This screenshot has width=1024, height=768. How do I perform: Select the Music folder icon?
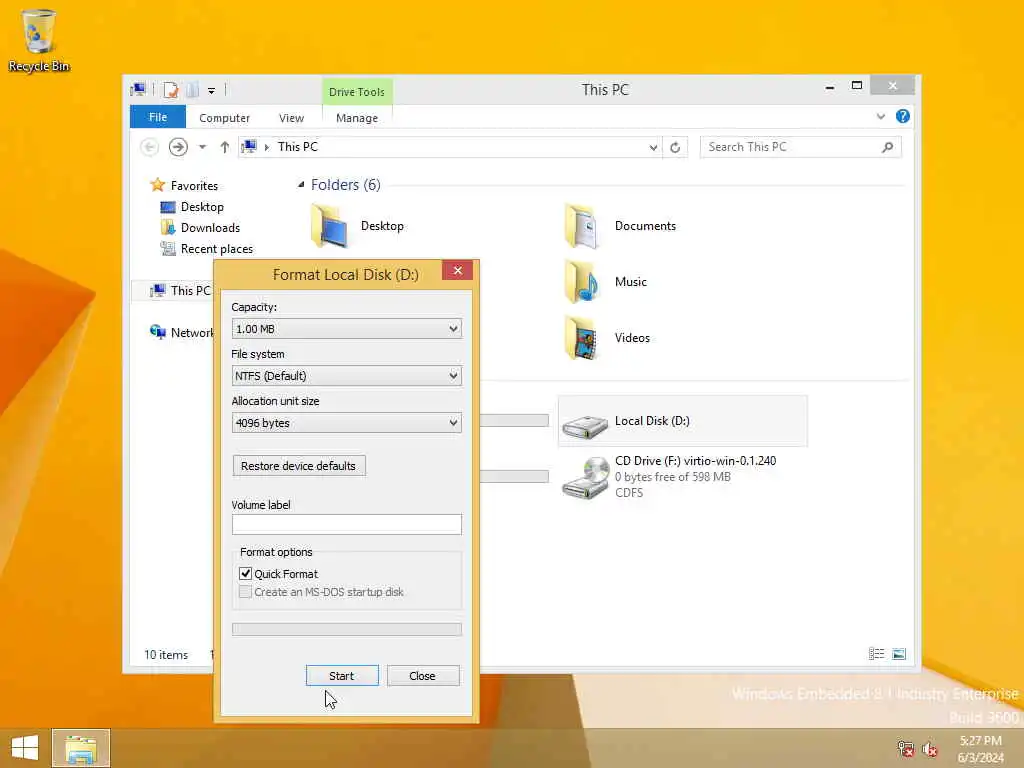pyautogui.click(x=581, y=282)
